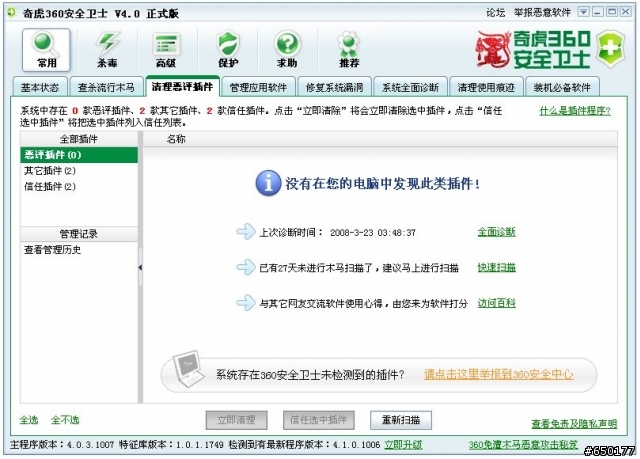This screenshot has width=640, height=459.
Task: Click the app icon in title bar
Action: [11, 13]
